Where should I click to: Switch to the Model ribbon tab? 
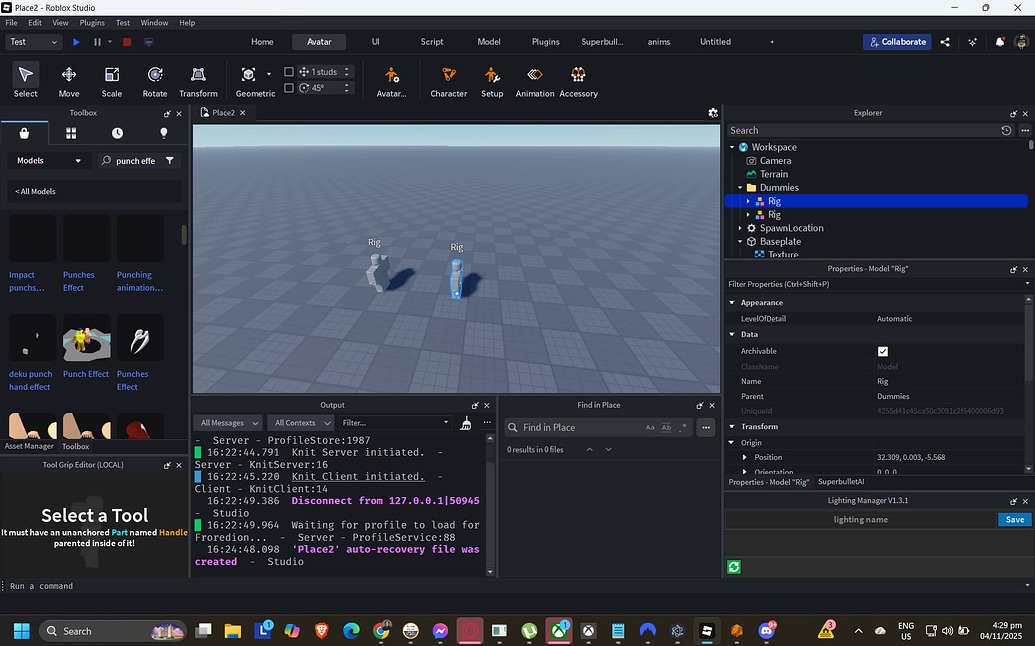coord(489,42)
